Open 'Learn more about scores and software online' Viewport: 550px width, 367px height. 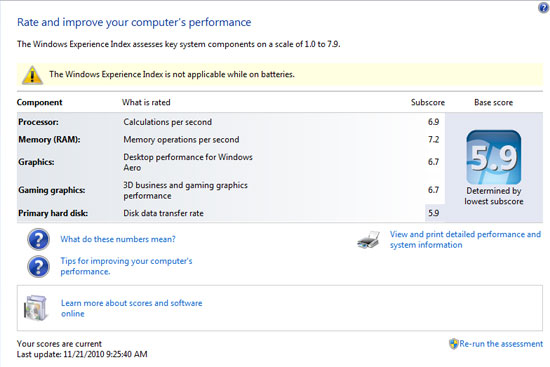click(x=132, y=308)
